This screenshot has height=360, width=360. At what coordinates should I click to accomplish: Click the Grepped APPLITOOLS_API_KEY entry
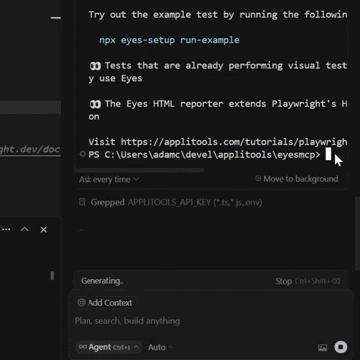tap(170, 202)
